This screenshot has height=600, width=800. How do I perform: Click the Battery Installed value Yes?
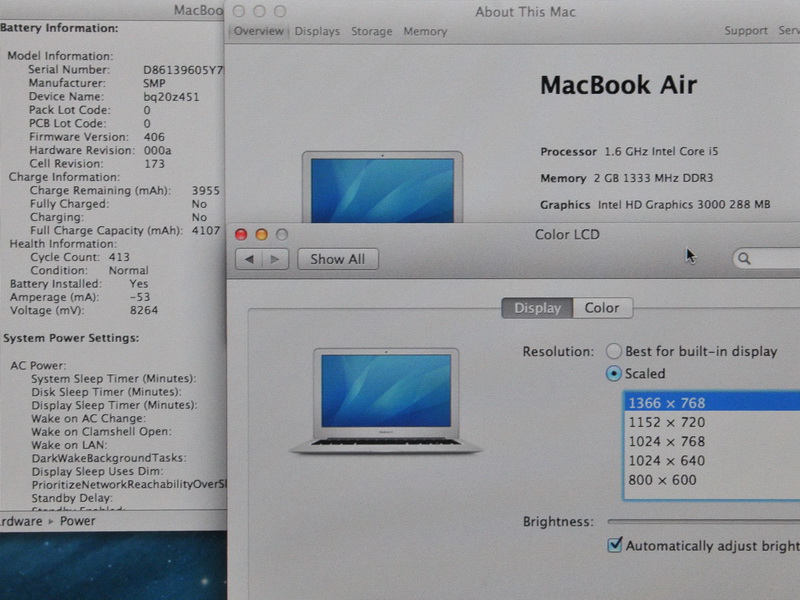point(138,284)
